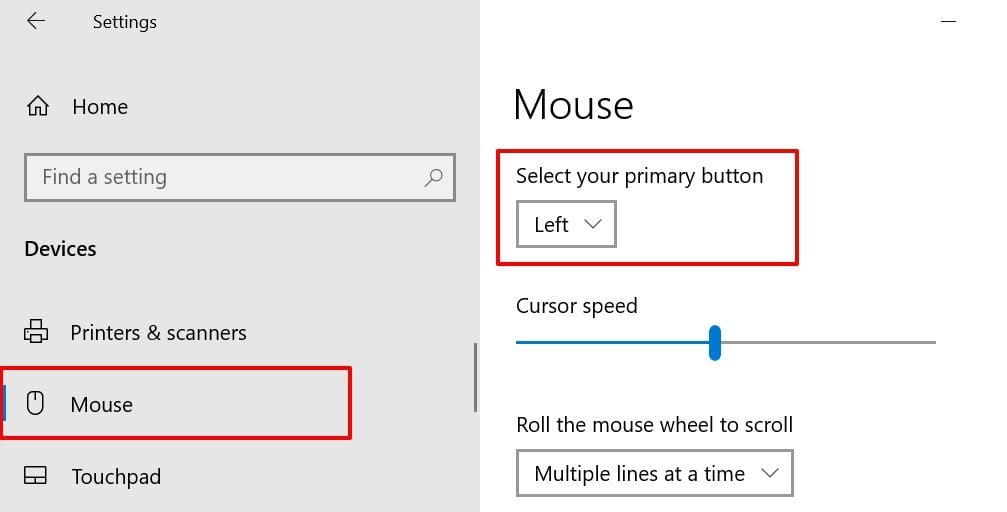Minimize the Settings window
Image resolution: width=1007 pixels, height=512 pixels.
949,21
